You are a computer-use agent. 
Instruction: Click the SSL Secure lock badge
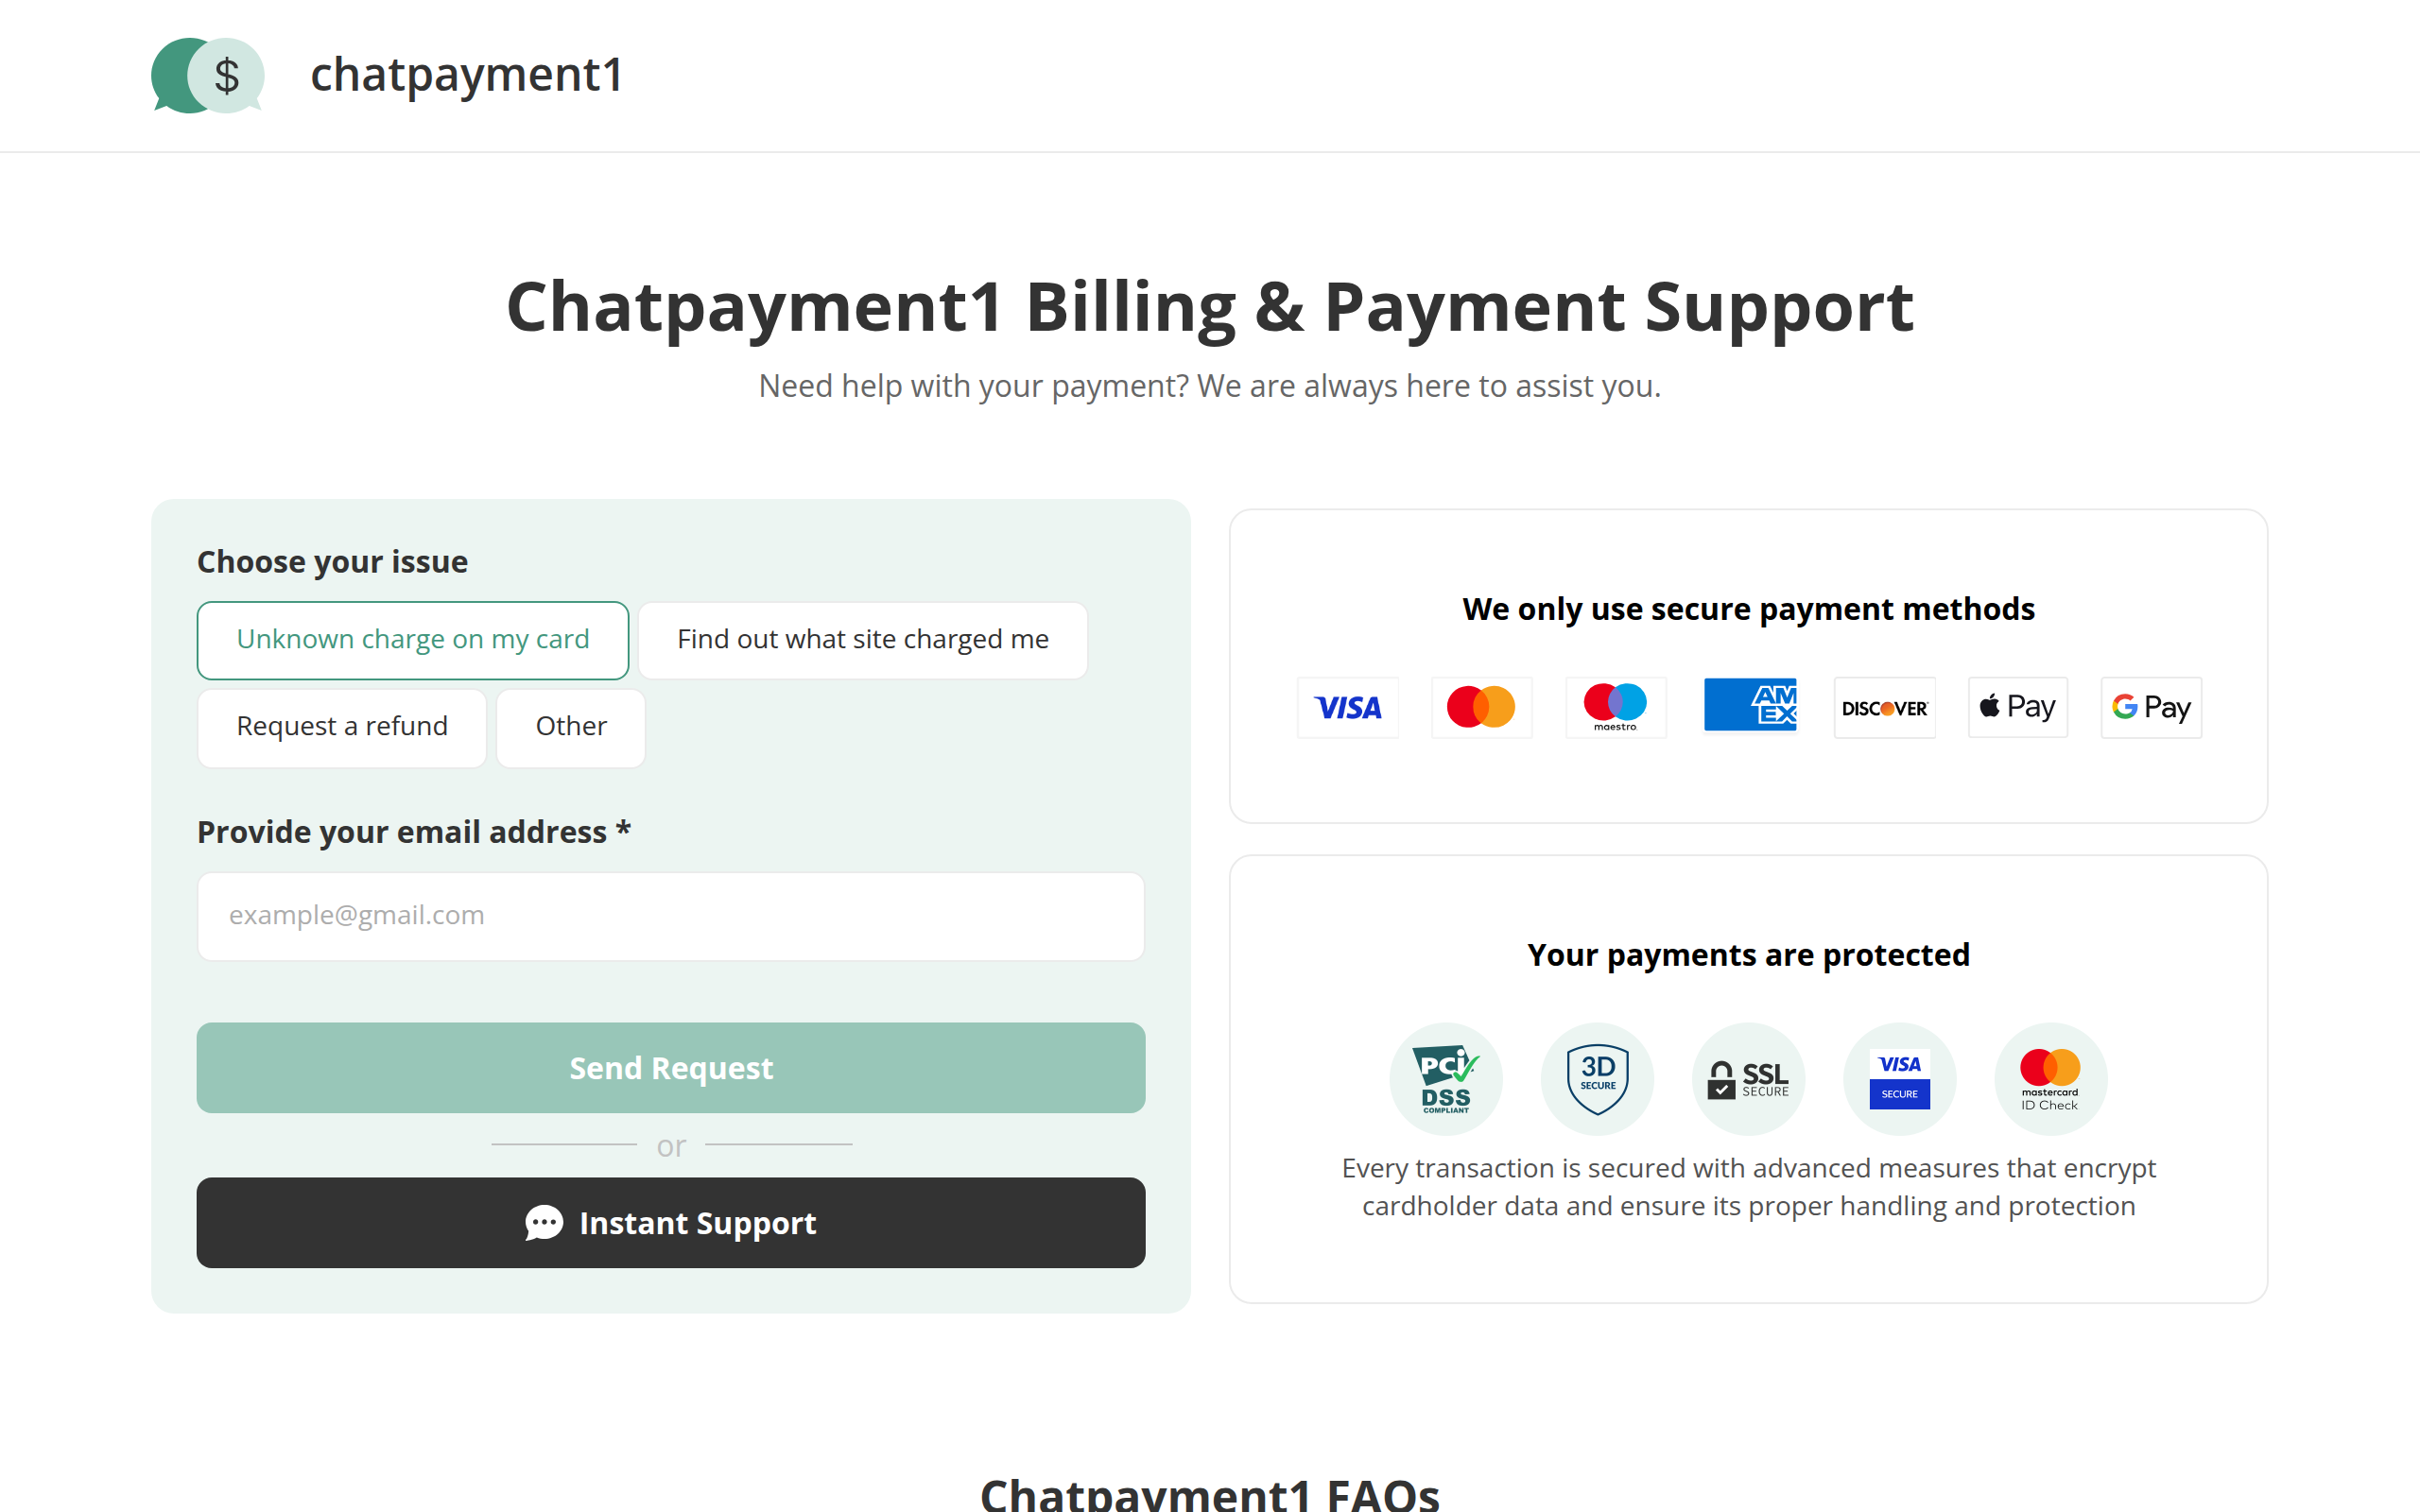point(1748,1079)
